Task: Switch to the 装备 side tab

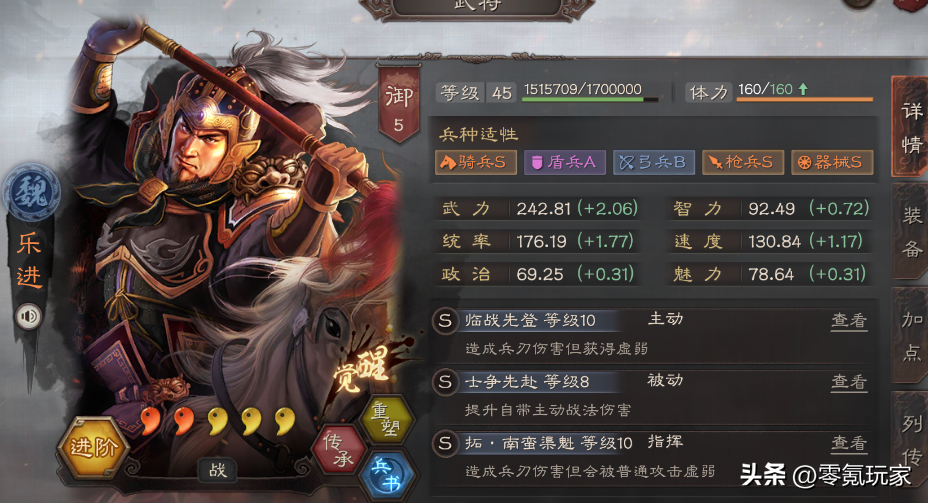Action: tap(911, 231)
